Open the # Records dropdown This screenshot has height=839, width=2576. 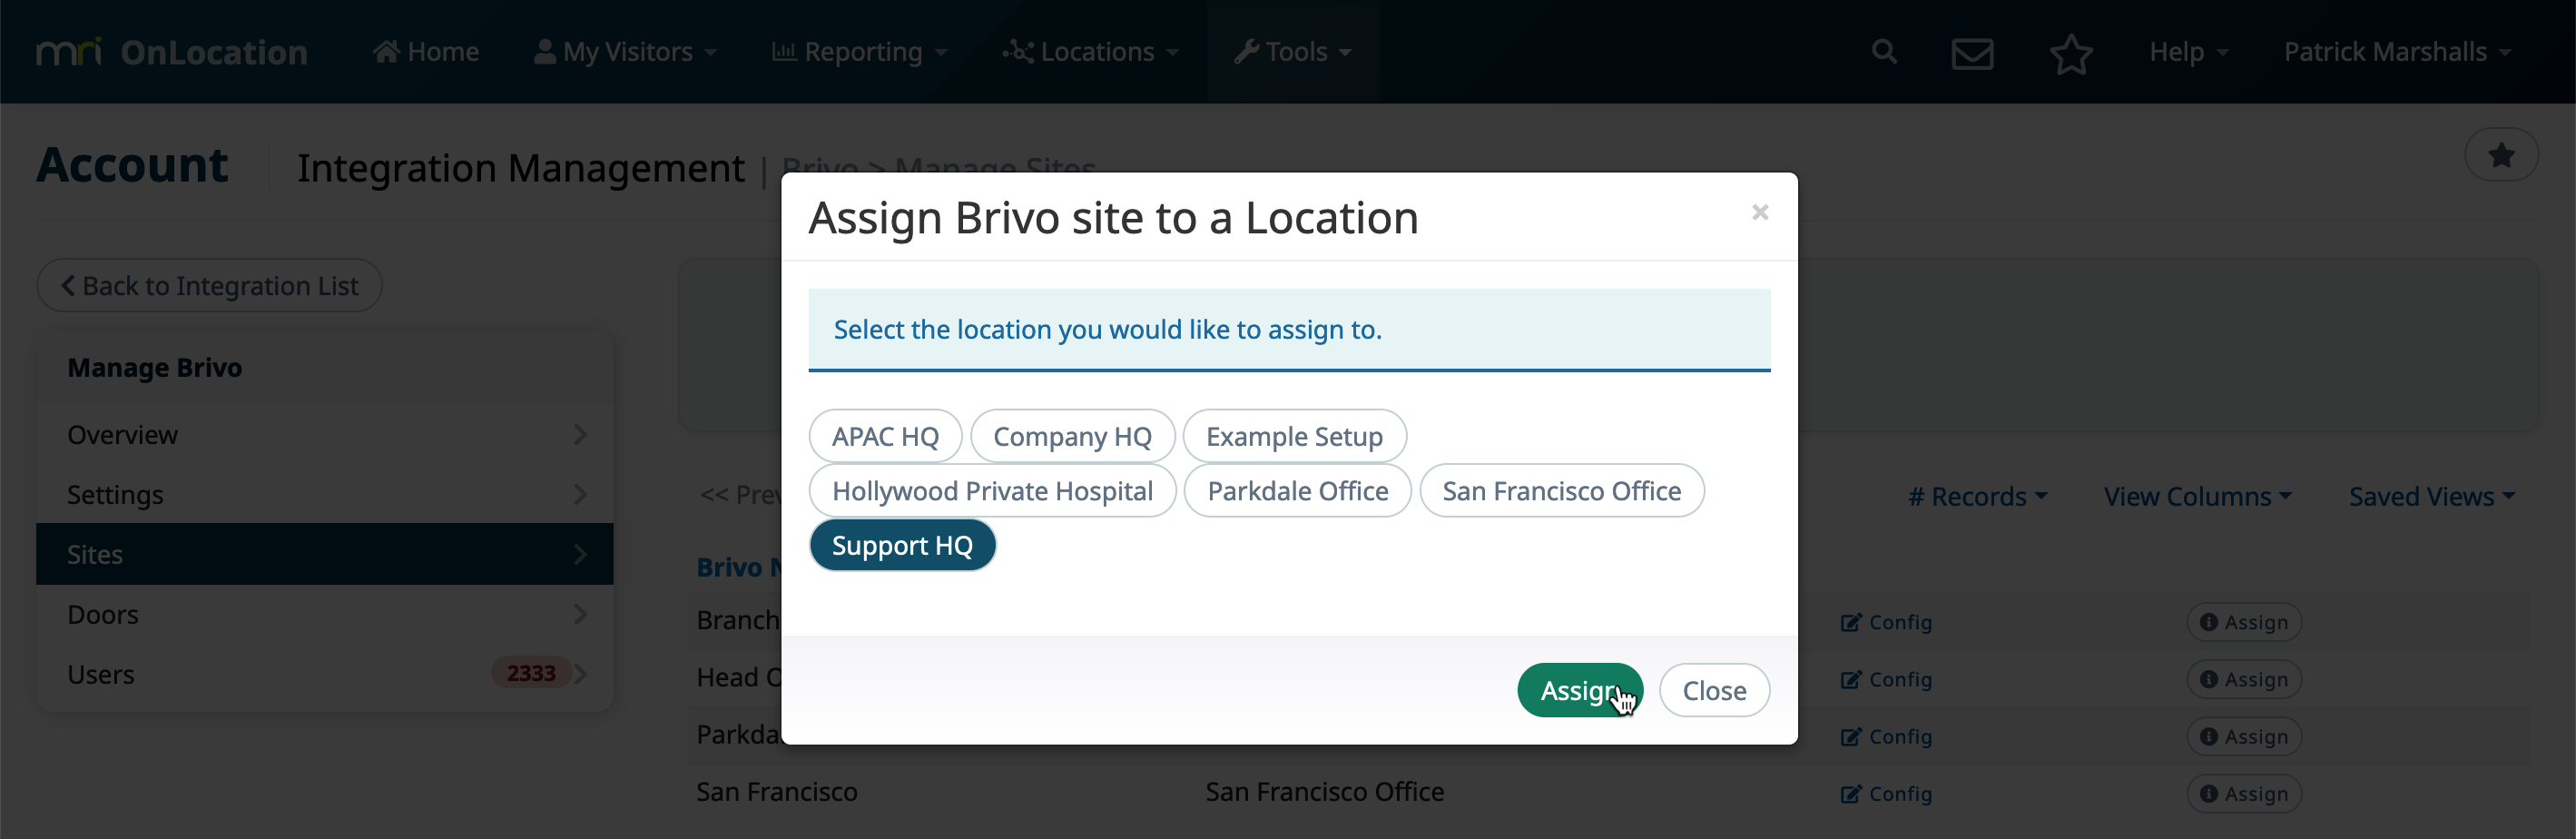click(1977, 496)
